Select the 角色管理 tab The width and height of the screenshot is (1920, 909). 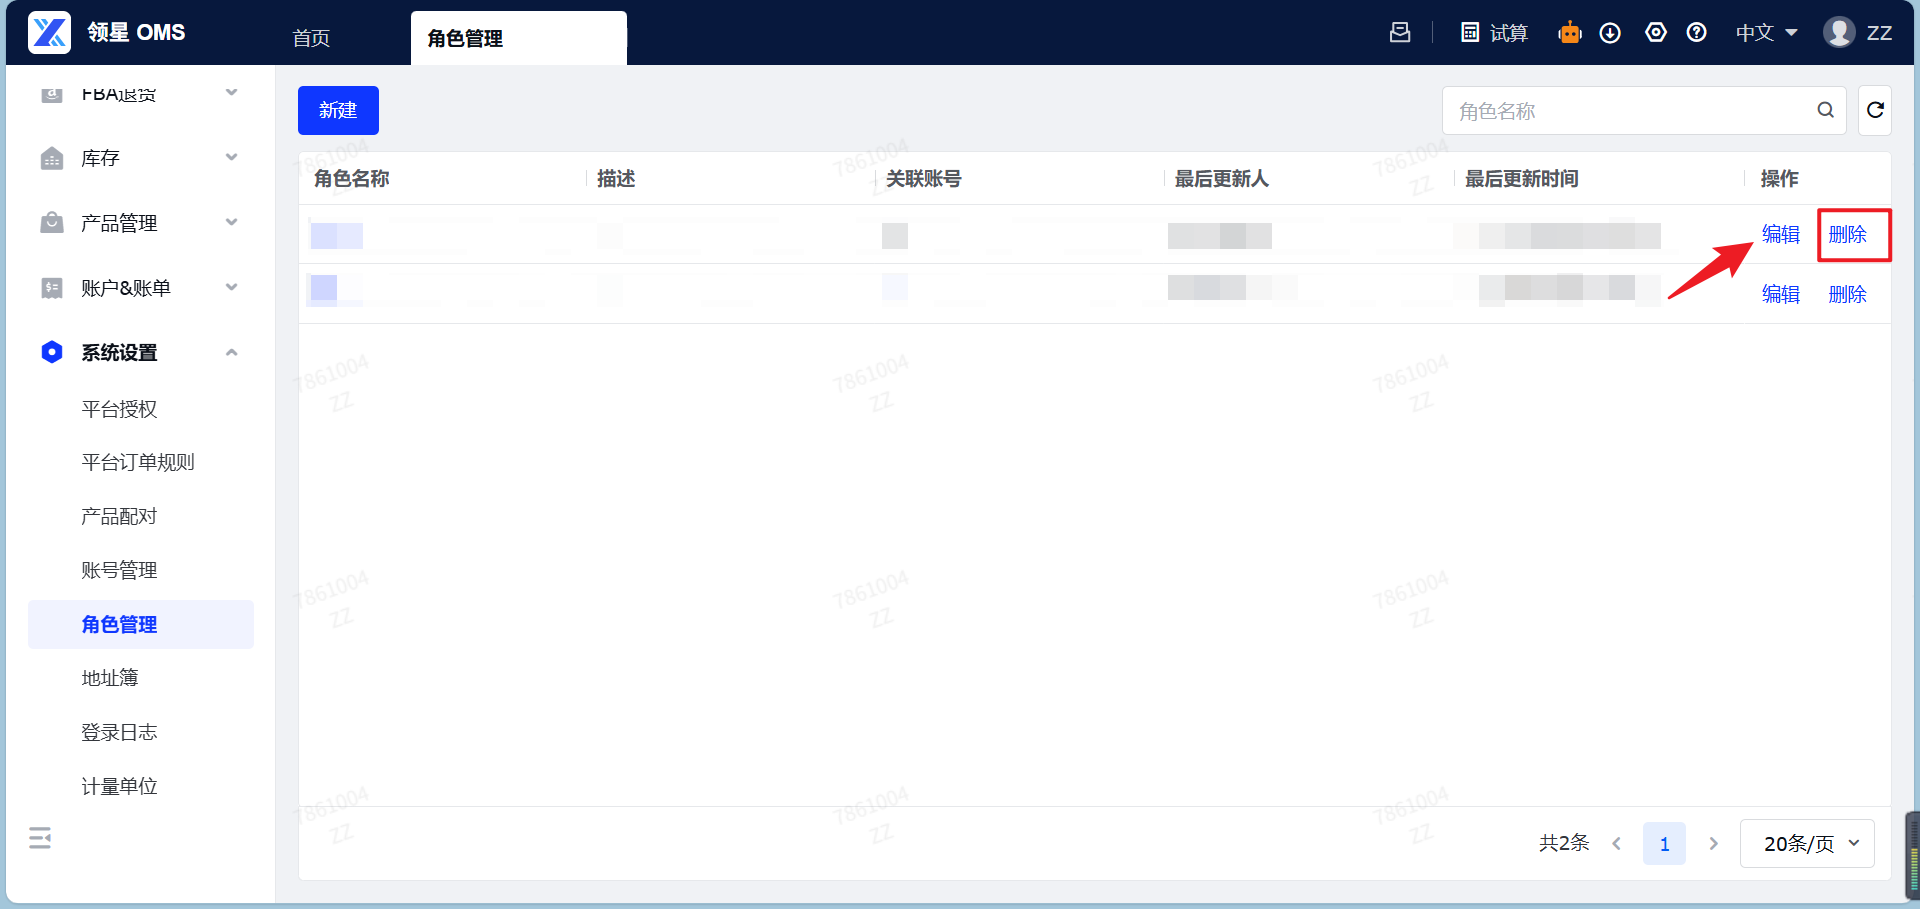519,38
